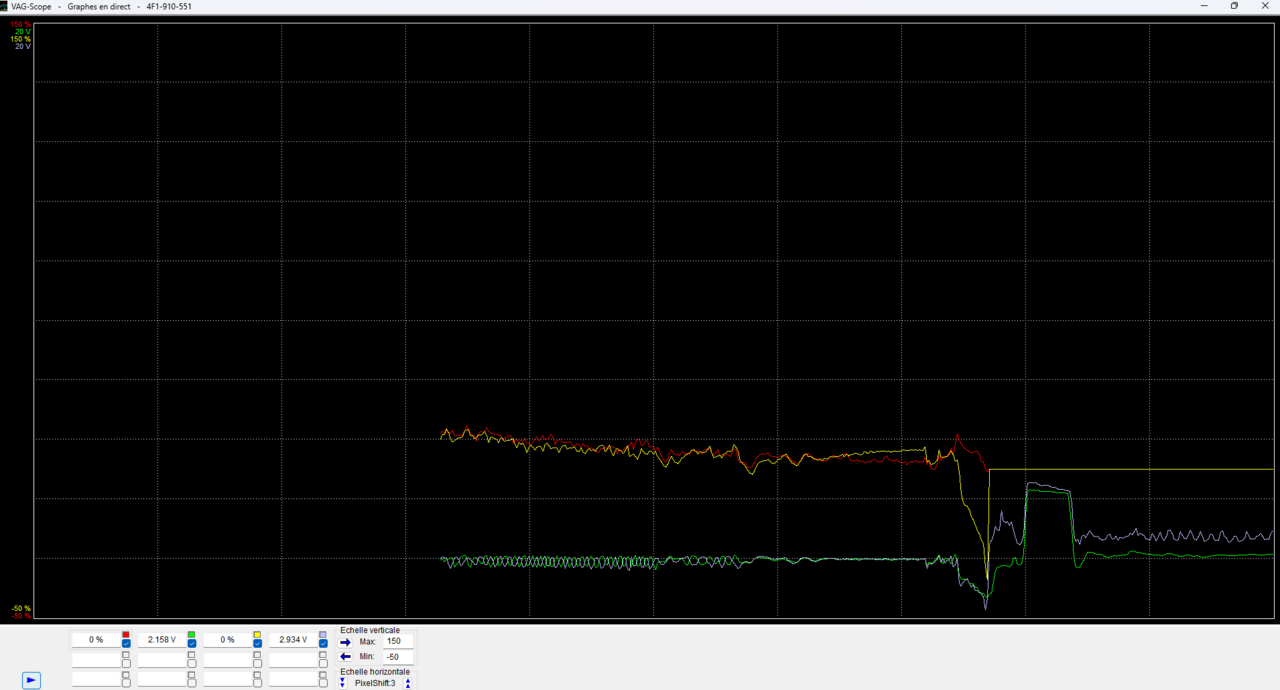1280x690 pixels.
Task: Click the red channel color swatch
Action: [x=126, y=634]
